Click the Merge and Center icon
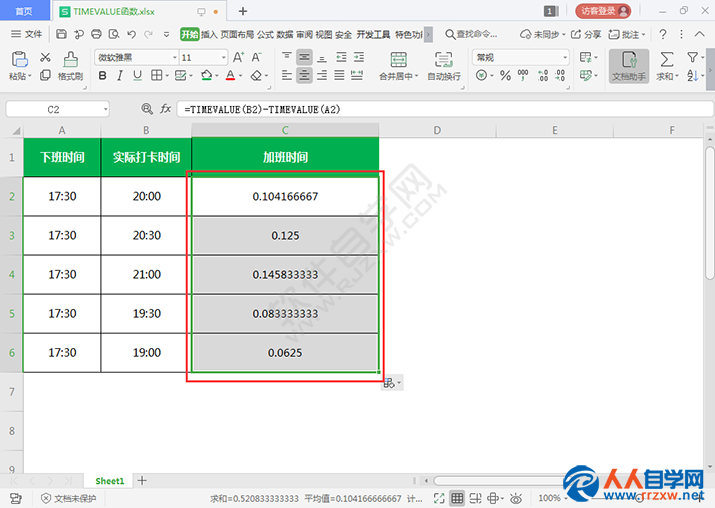The image size is (715, 508). click(399, 60)
